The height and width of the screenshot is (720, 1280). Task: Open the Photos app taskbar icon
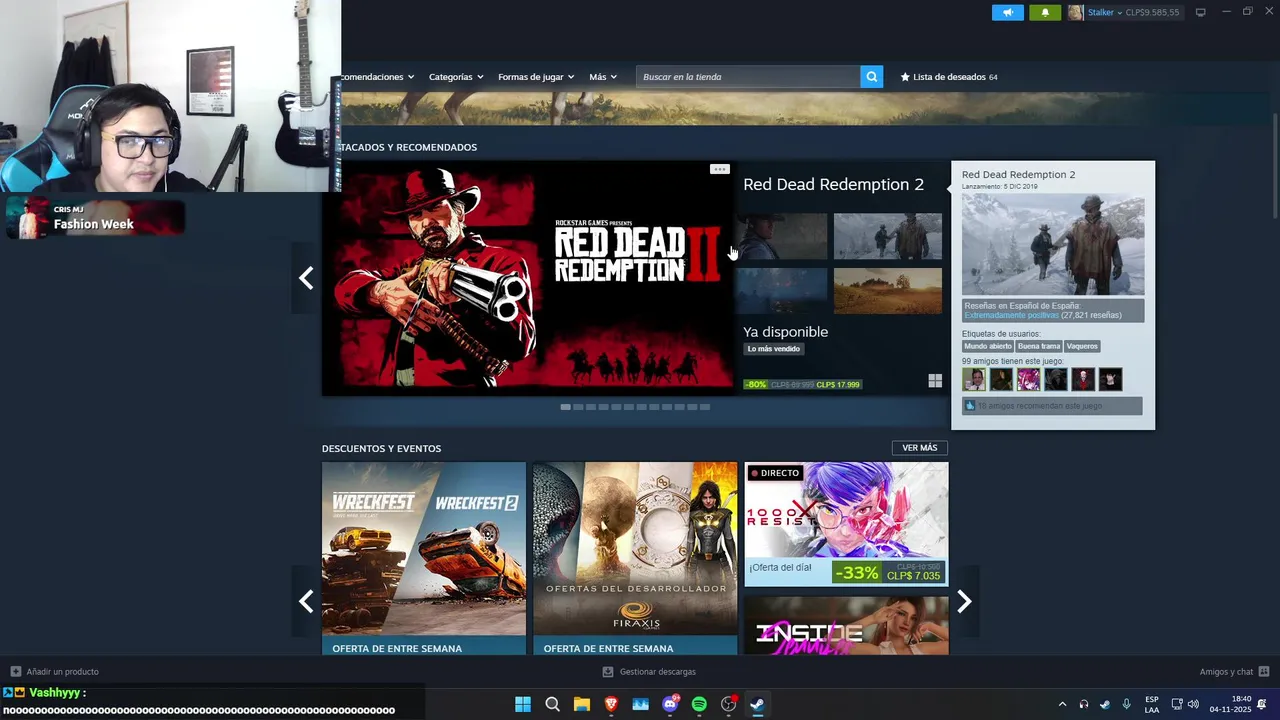click(641, 704)
